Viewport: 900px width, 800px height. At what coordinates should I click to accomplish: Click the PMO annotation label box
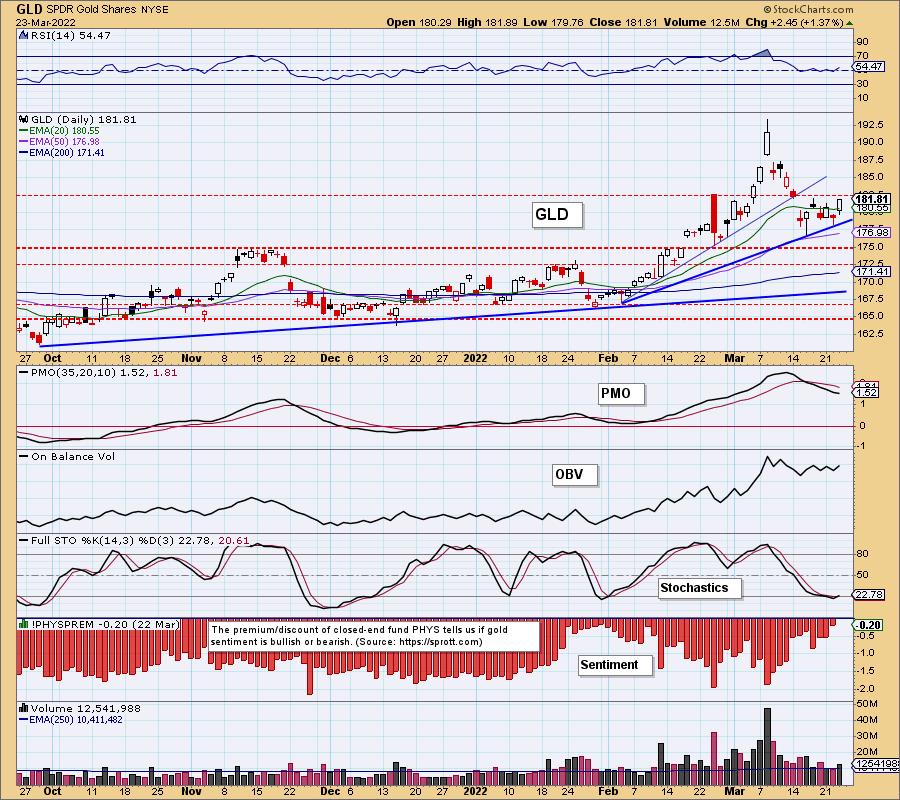click(x=620, y=394)
